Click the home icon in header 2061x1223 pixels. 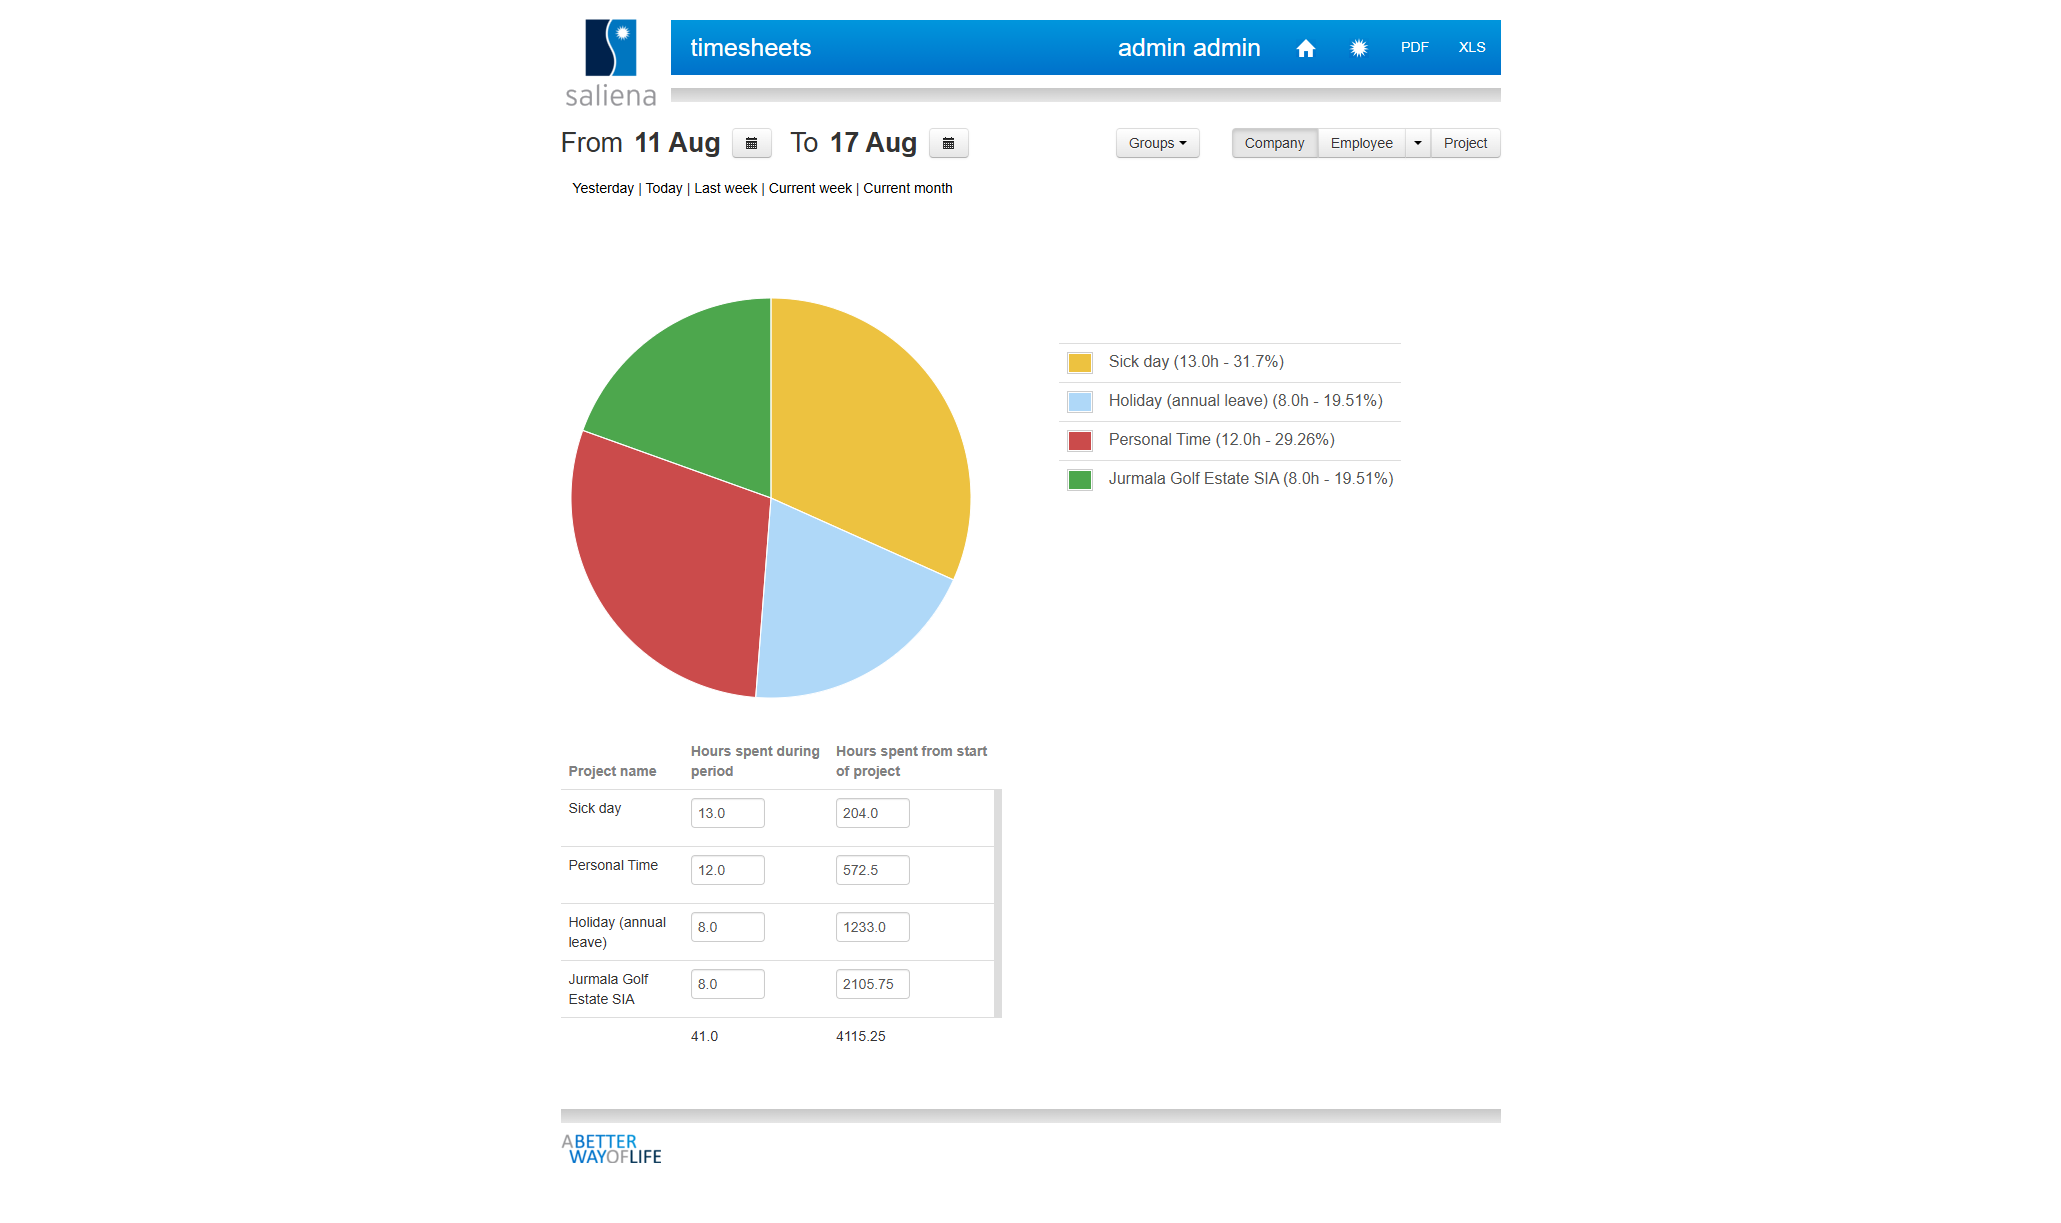pyautogui.click(x=1305, y=48)
